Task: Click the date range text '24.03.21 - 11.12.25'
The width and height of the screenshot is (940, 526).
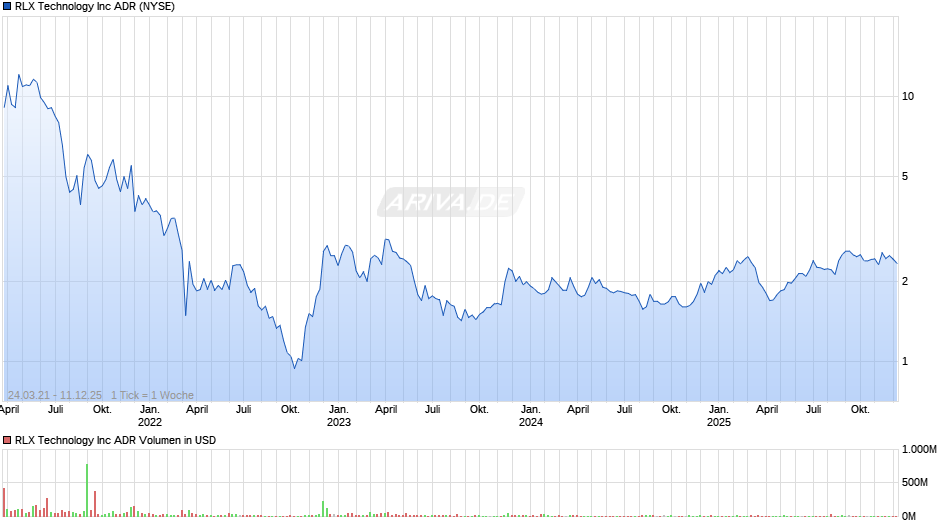Action: pos(55,395)
